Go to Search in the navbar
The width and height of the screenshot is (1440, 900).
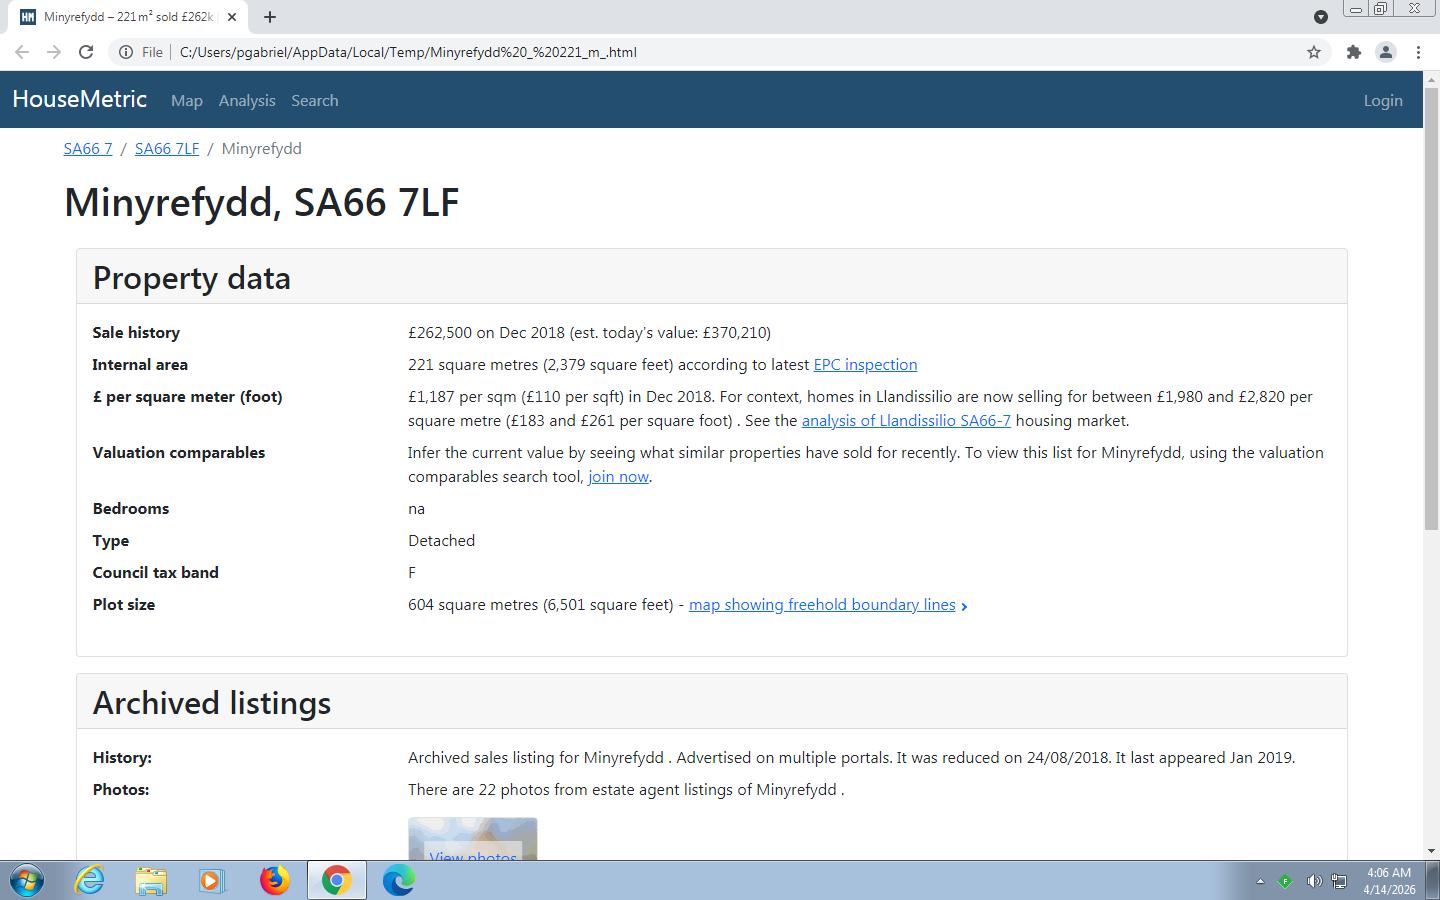click(314, 101)
